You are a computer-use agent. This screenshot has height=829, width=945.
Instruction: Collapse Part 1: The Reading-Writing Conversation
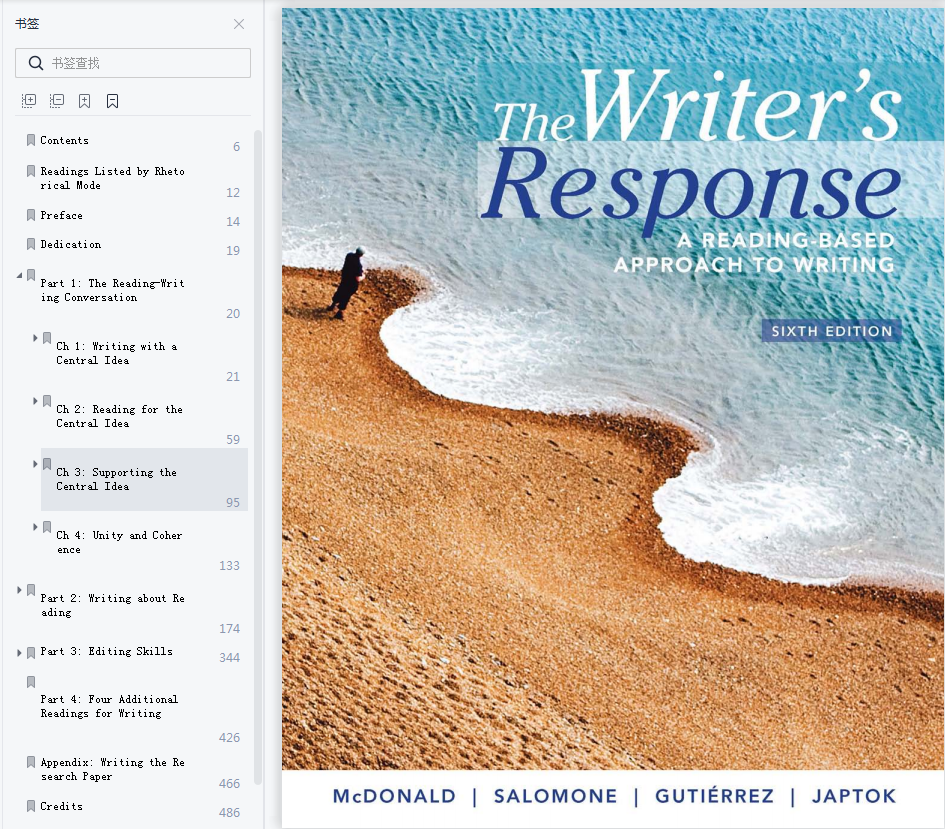[x=19, y=275]
